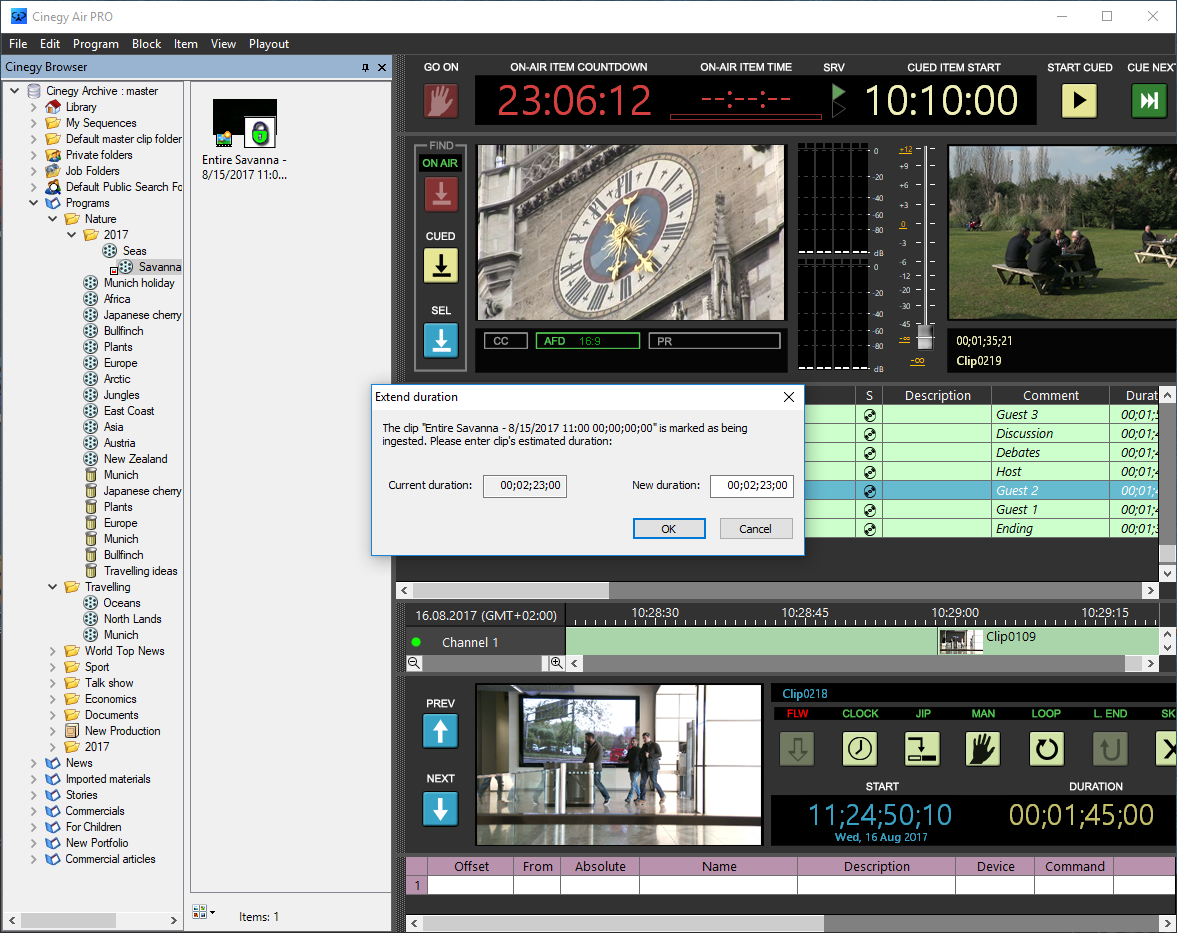Screen dimensions: 1177x933
Task: Zoom in the timeline with magnifier plus
Action: click(x=556, y=663)
